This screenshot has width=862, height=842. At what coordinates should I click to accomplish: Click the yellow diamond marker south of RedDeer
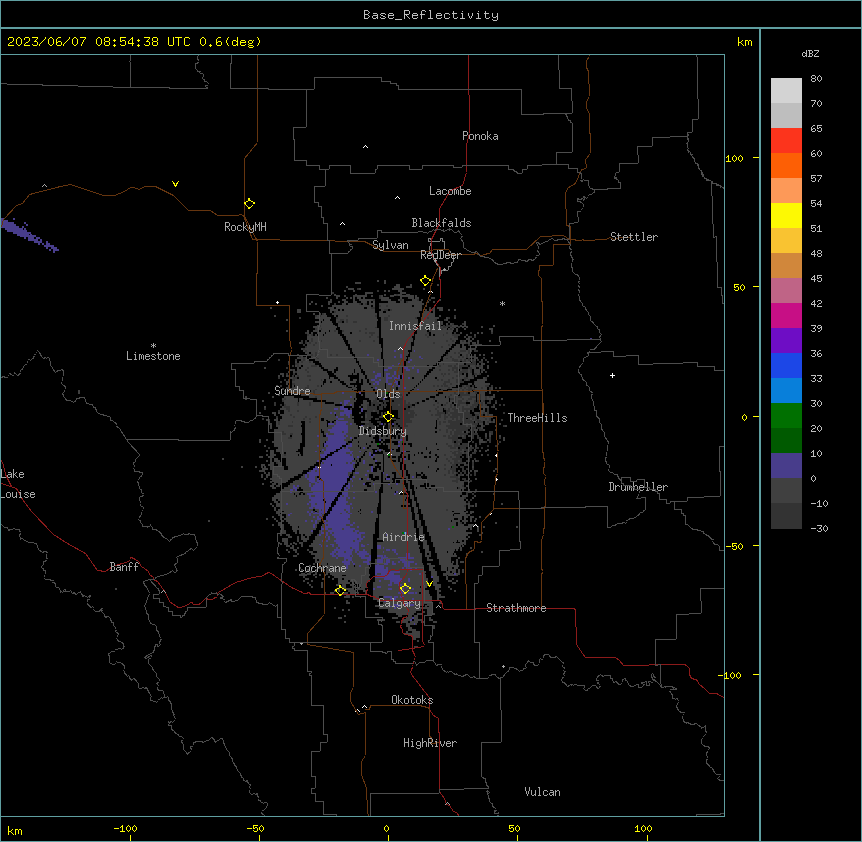[x=426, y=281]
